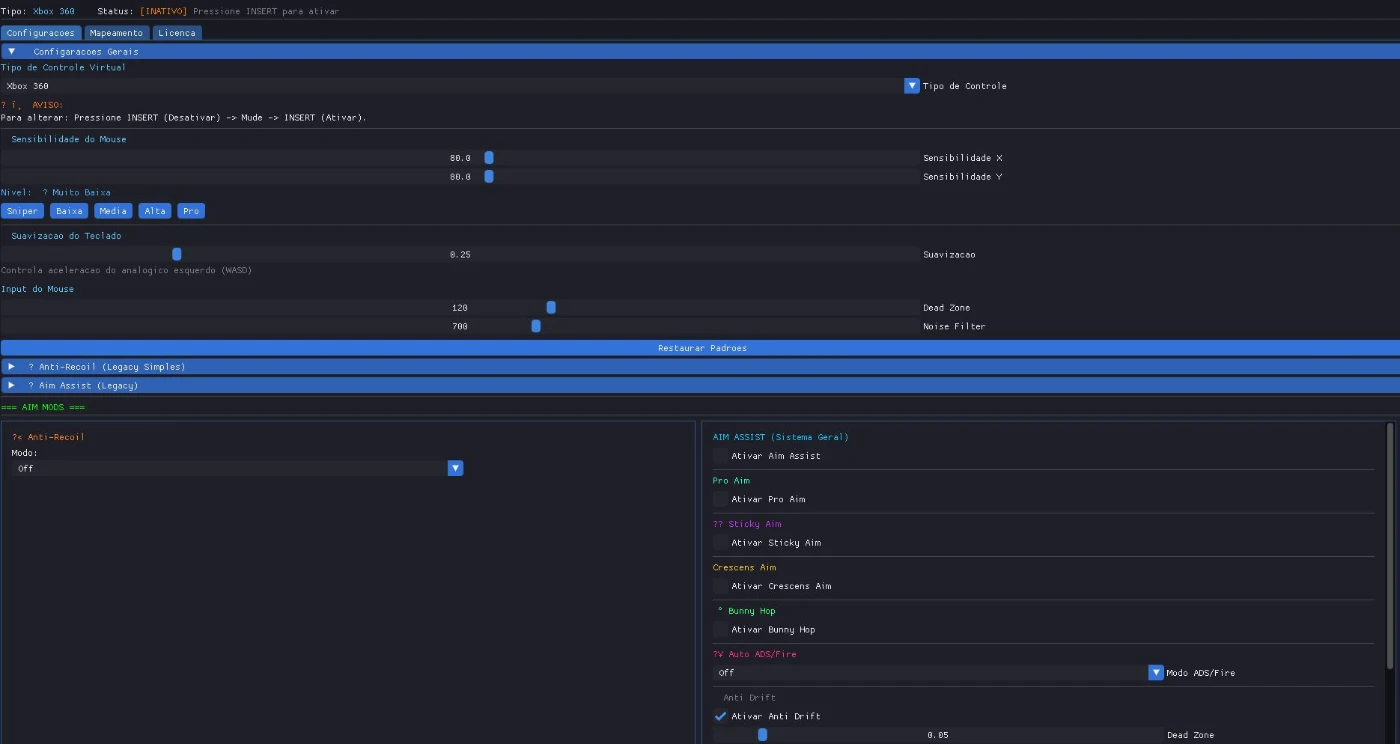Enable the Ativar Pro Aim checkbox
The width and height of the screenshot is (1400, 744).
pyautogui.click(x=720, y=499)
